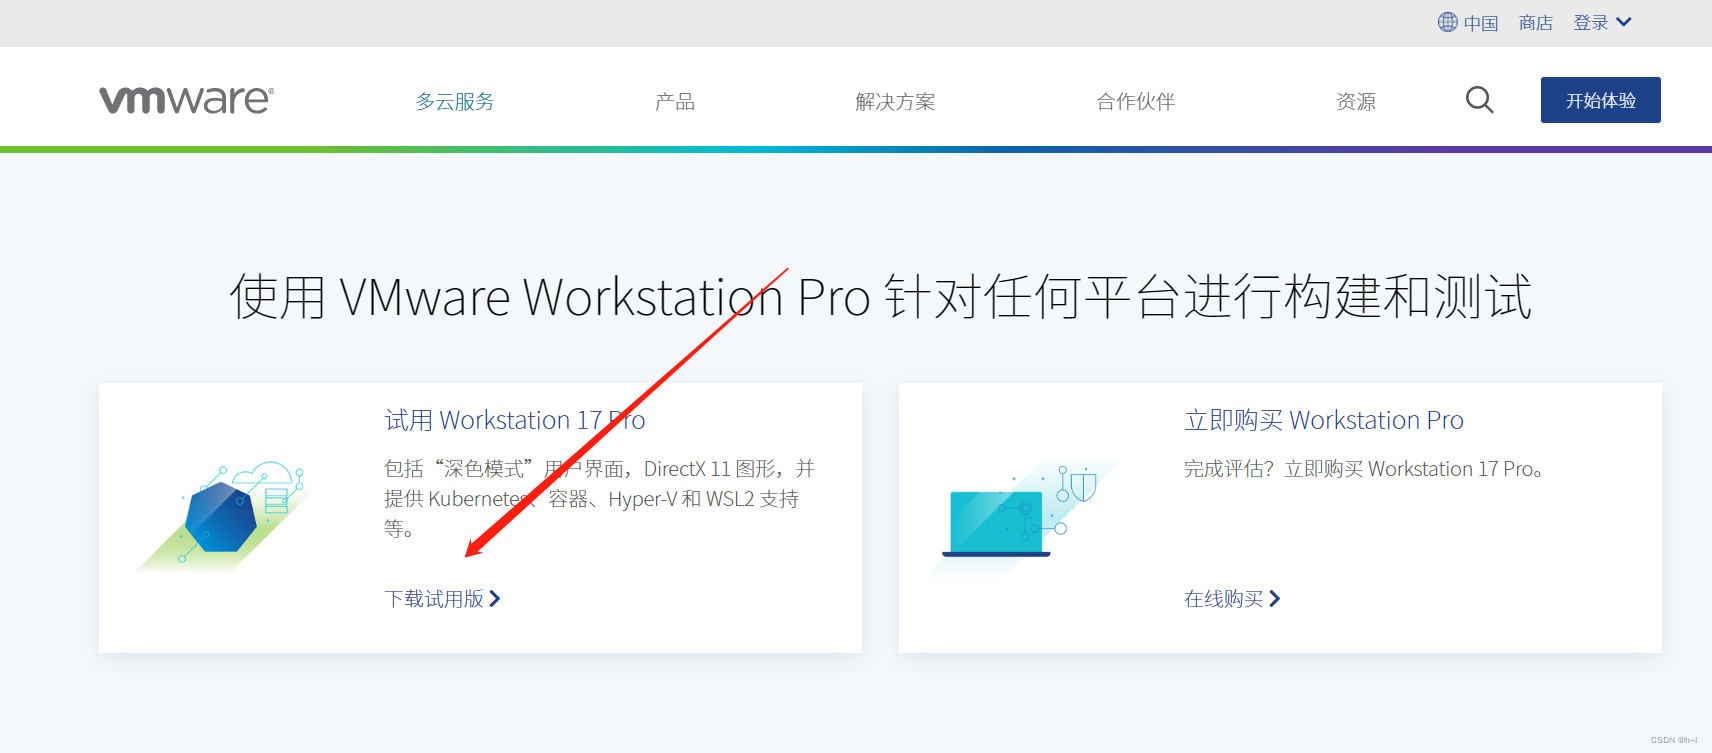Open the 解决方案 menu
The image size is (1712, 753).
[x=895, y=101]
